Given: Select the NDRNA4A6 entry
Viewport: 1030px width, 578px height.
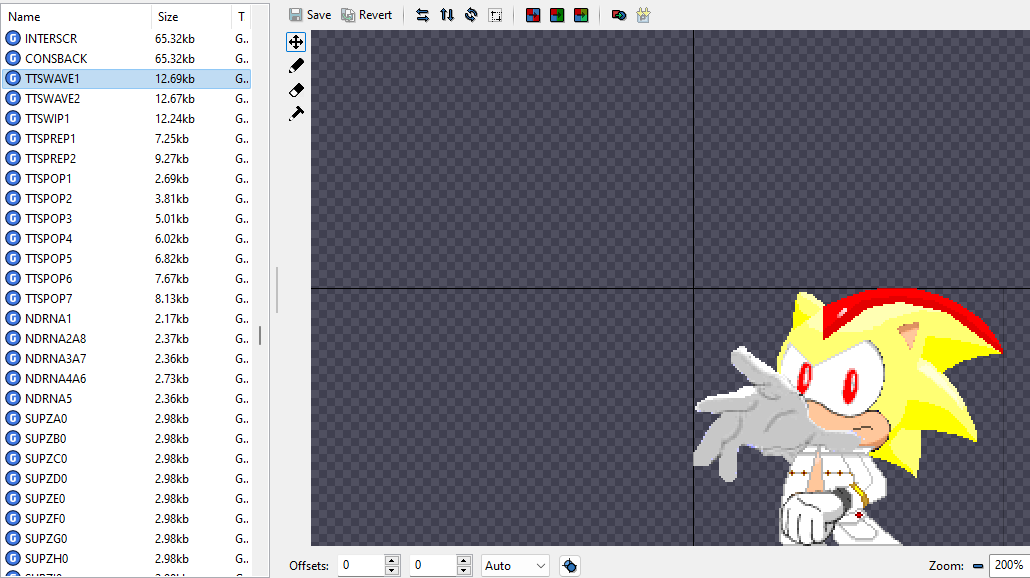Looking at the screenshot, I should tap(127, 379).
